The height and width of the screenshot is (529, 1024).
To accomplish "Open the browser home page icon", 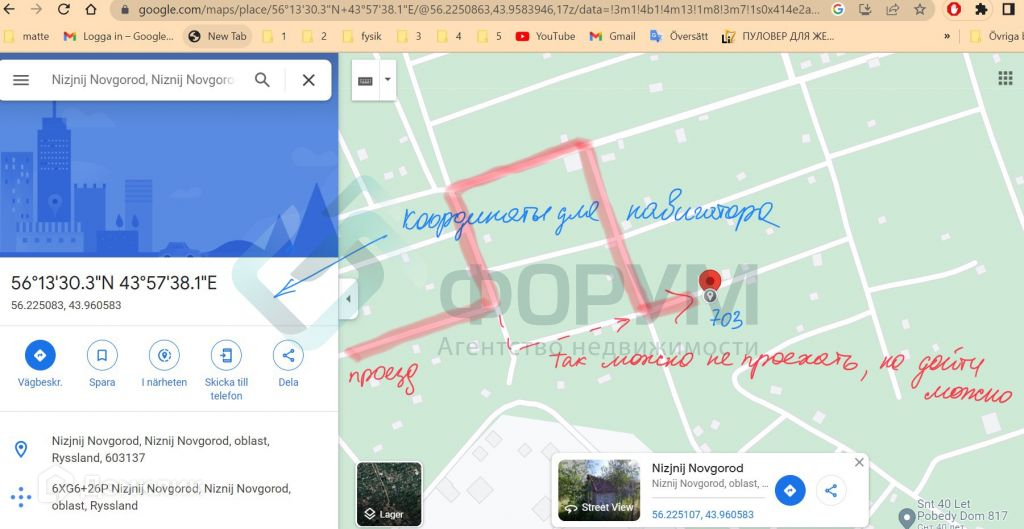I will click(x=90, y=9).
